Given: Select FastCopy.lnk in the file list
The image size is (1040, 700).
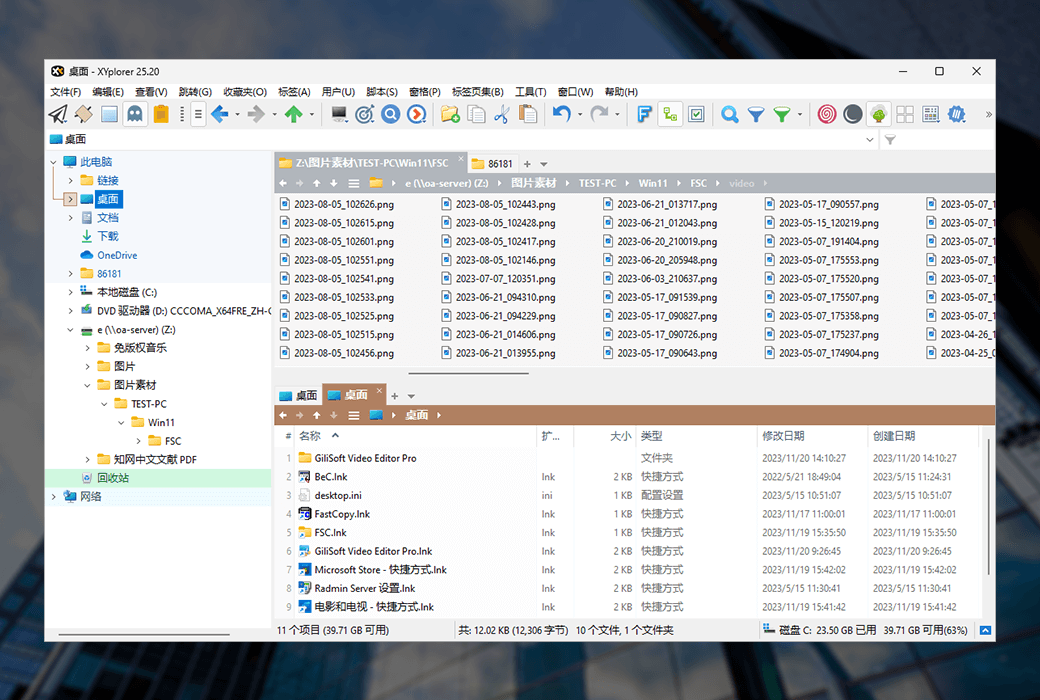Looking at the screenshot, I should [x=342, y=514].
